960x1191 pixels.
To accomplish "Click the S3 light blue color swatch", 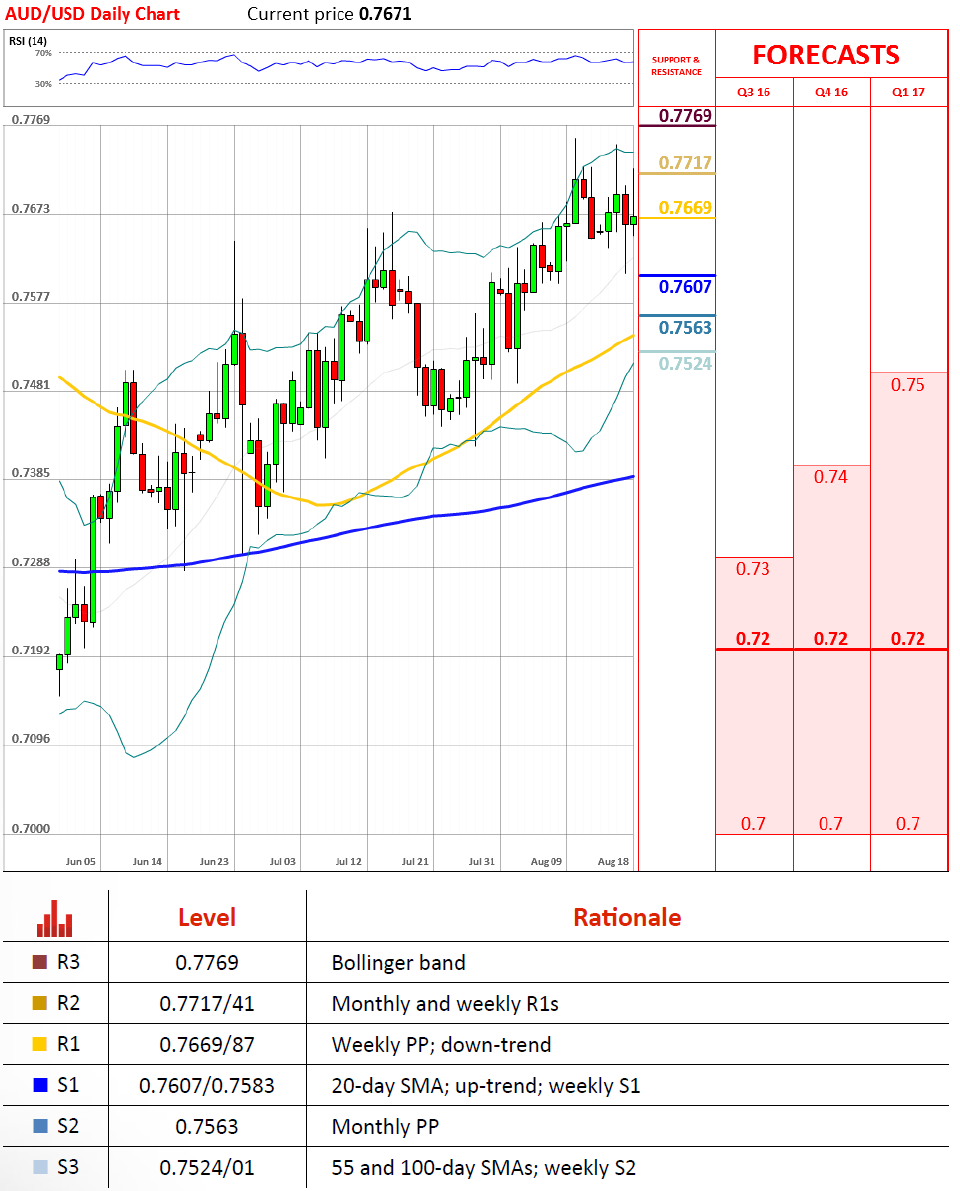I will pyautogui.click(x=40, y=1167).
